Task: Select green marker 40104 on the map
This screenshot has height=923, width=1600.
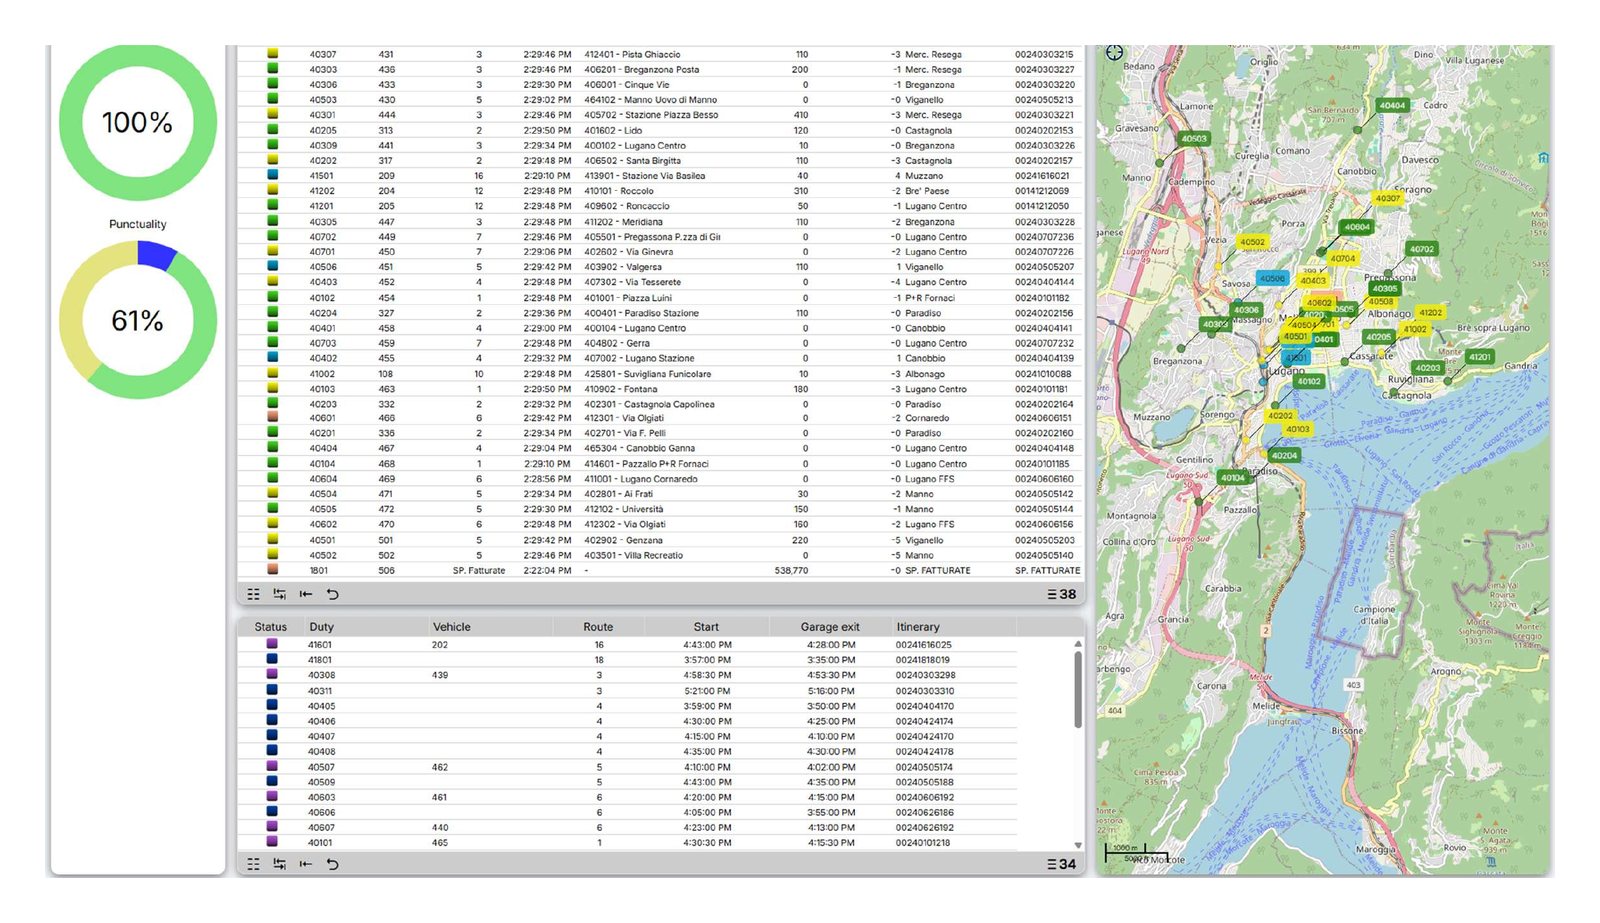Action: (1233, 477)
